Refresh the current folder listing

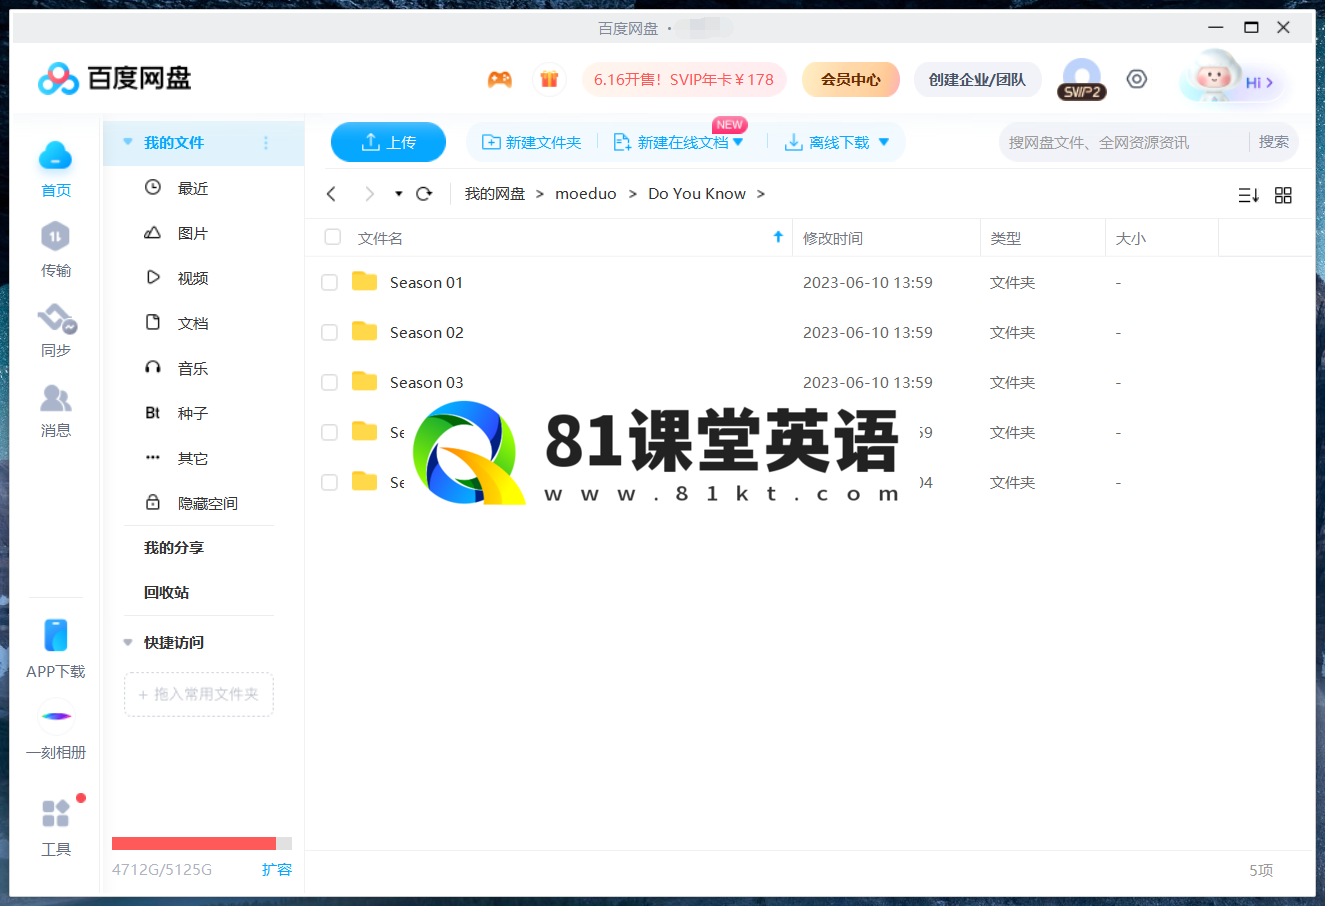click(x=424, y=194)
